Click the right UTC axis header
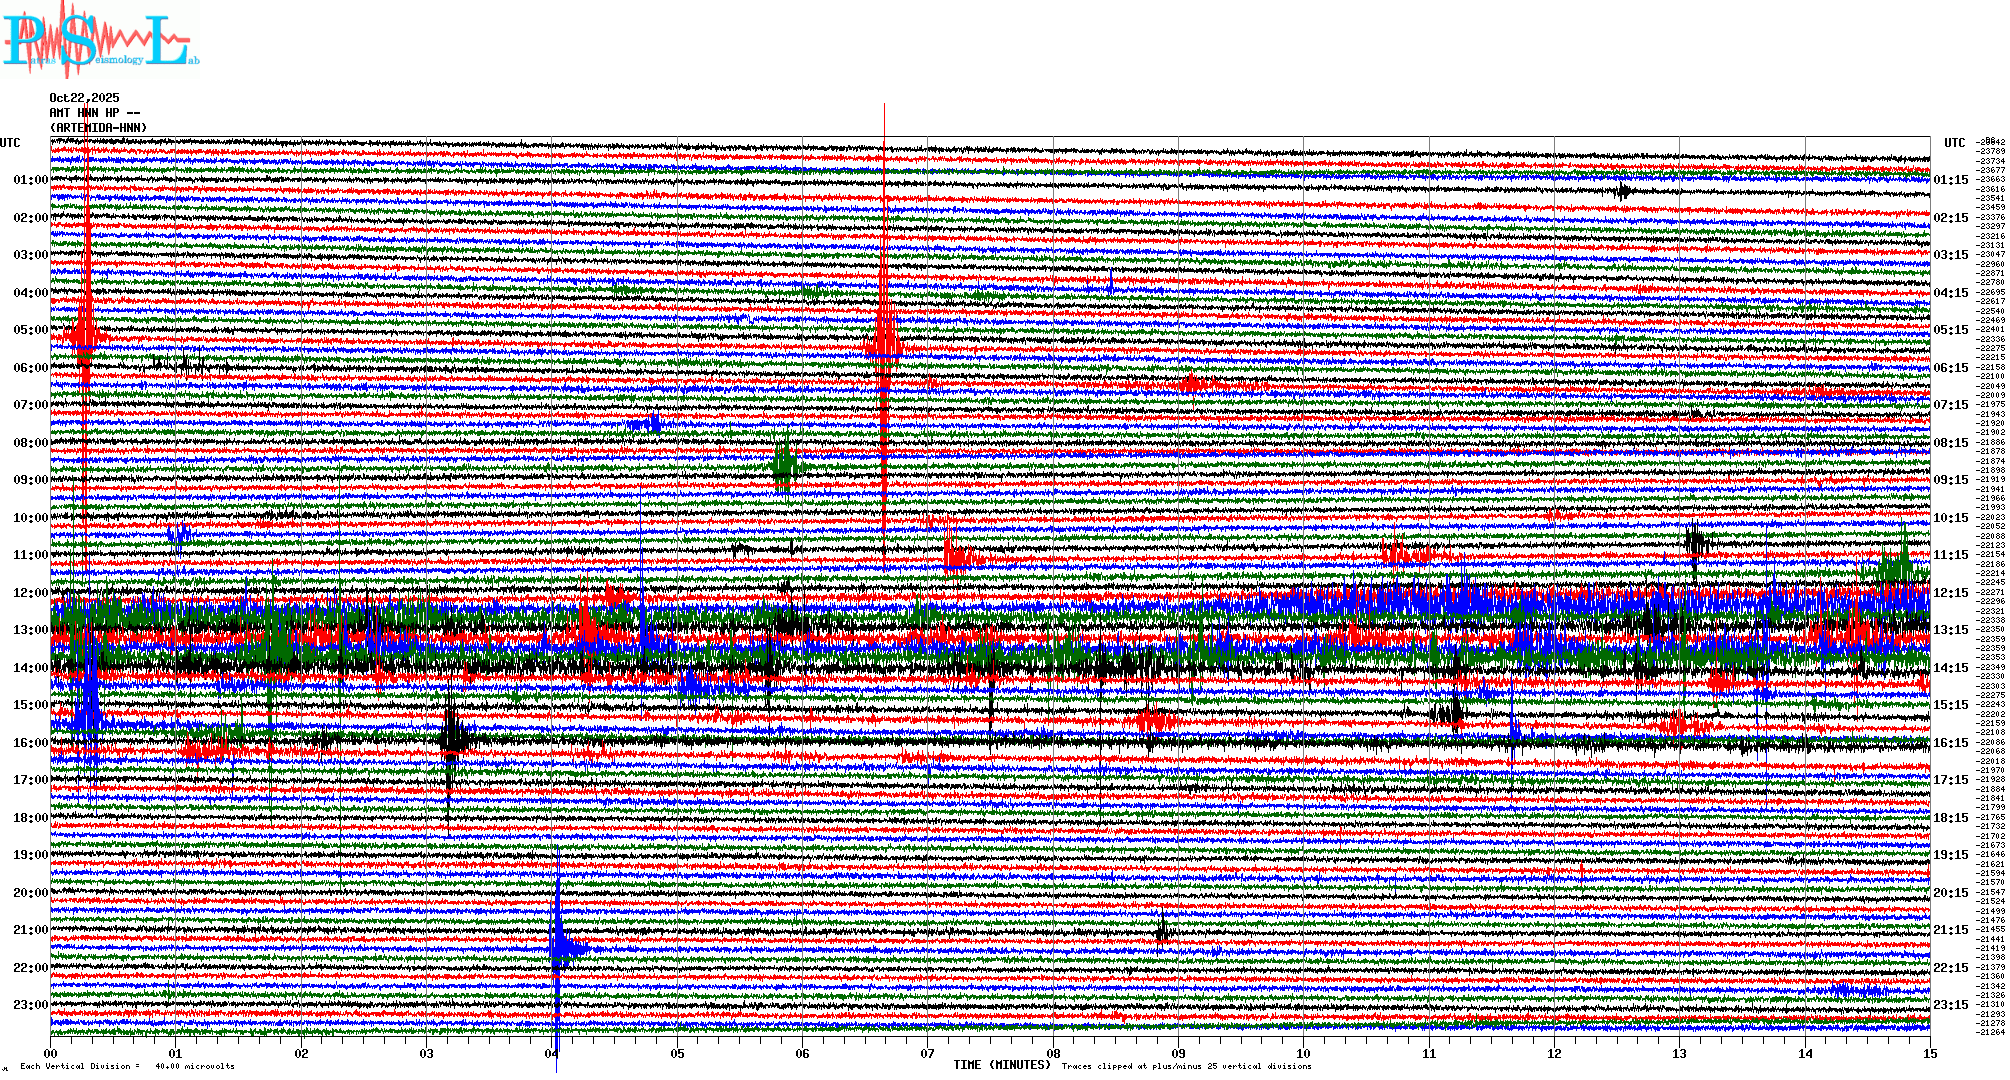 pyautogui.click(x=1954, y=143)
